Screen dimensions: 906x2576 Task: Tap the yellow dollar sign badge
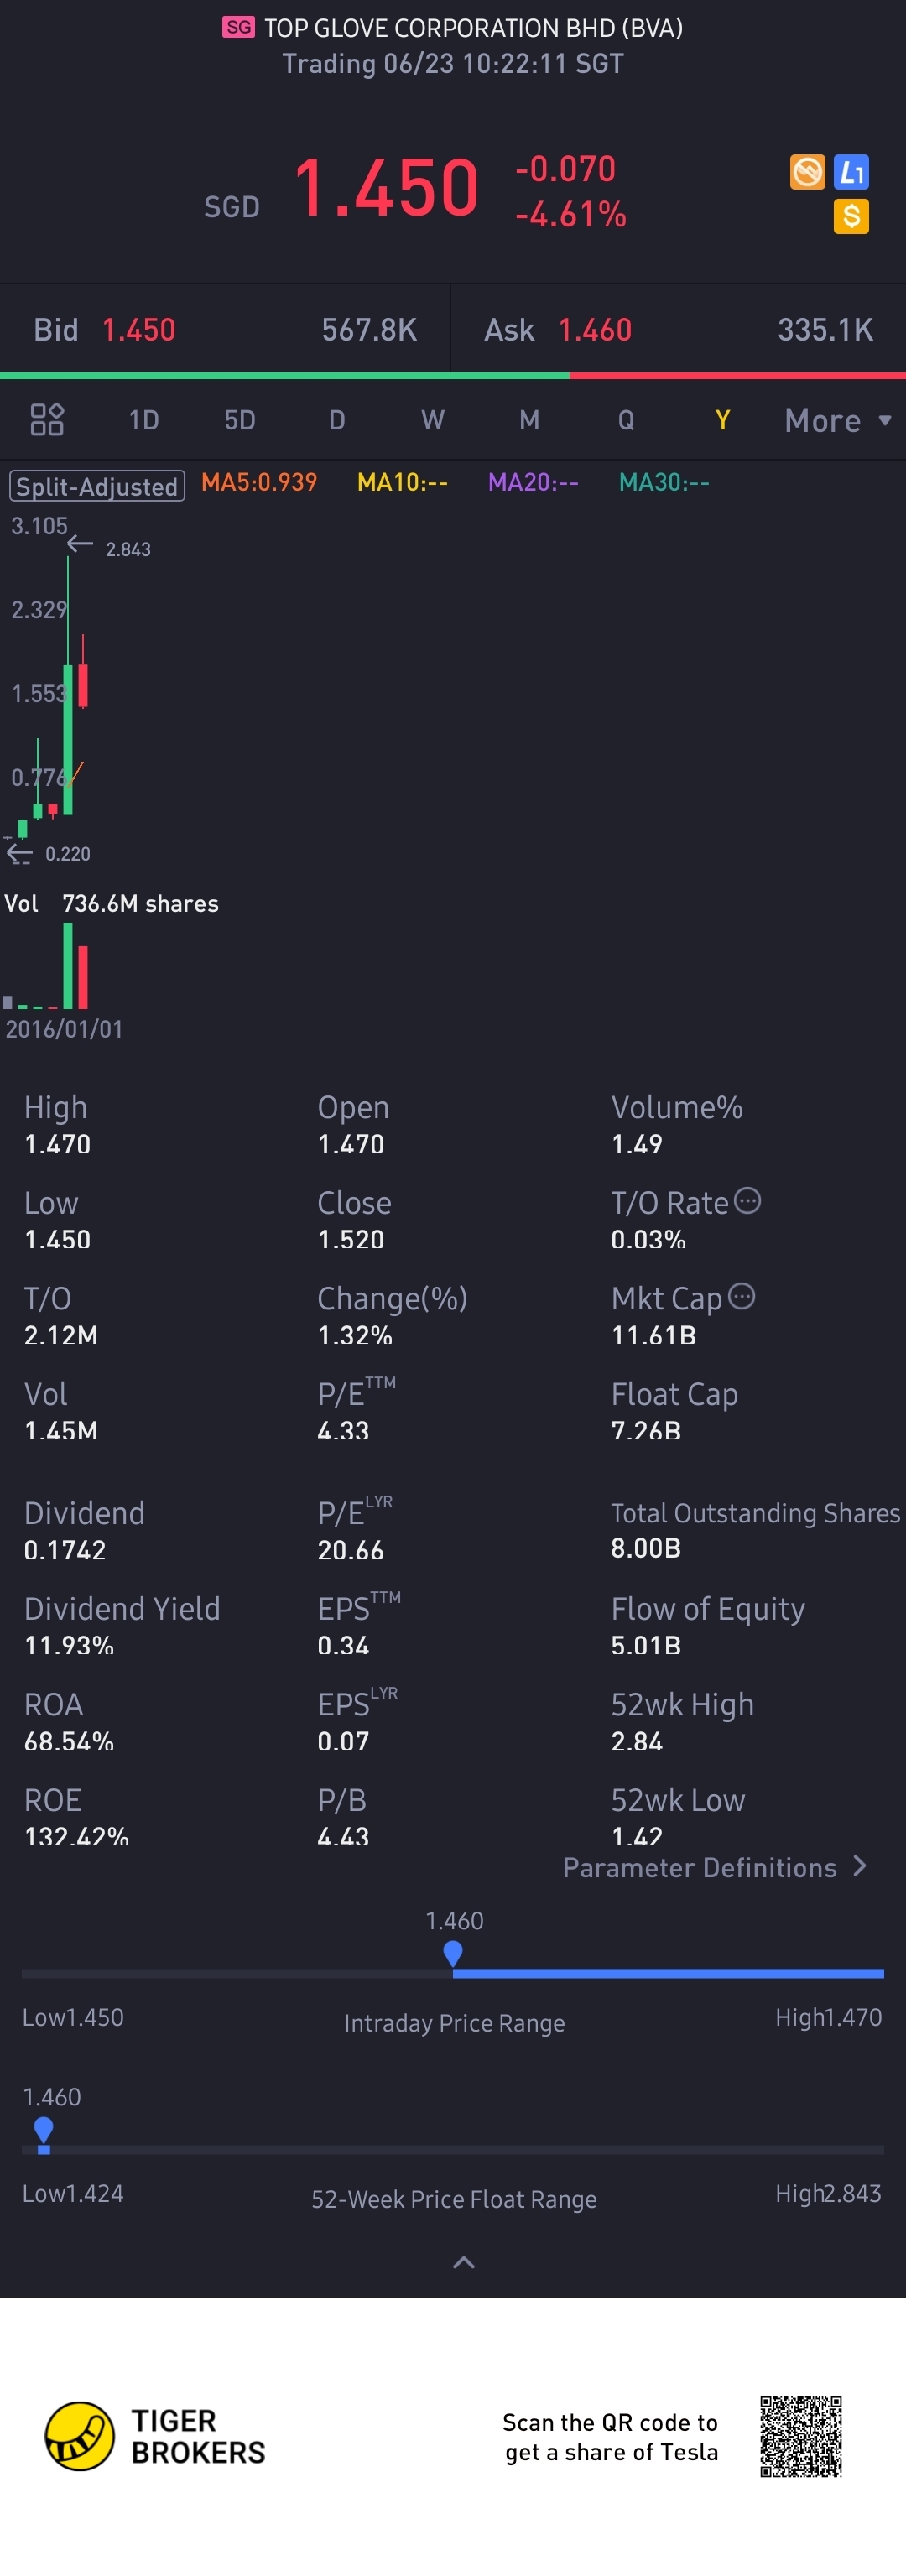(x=851, y=216)
